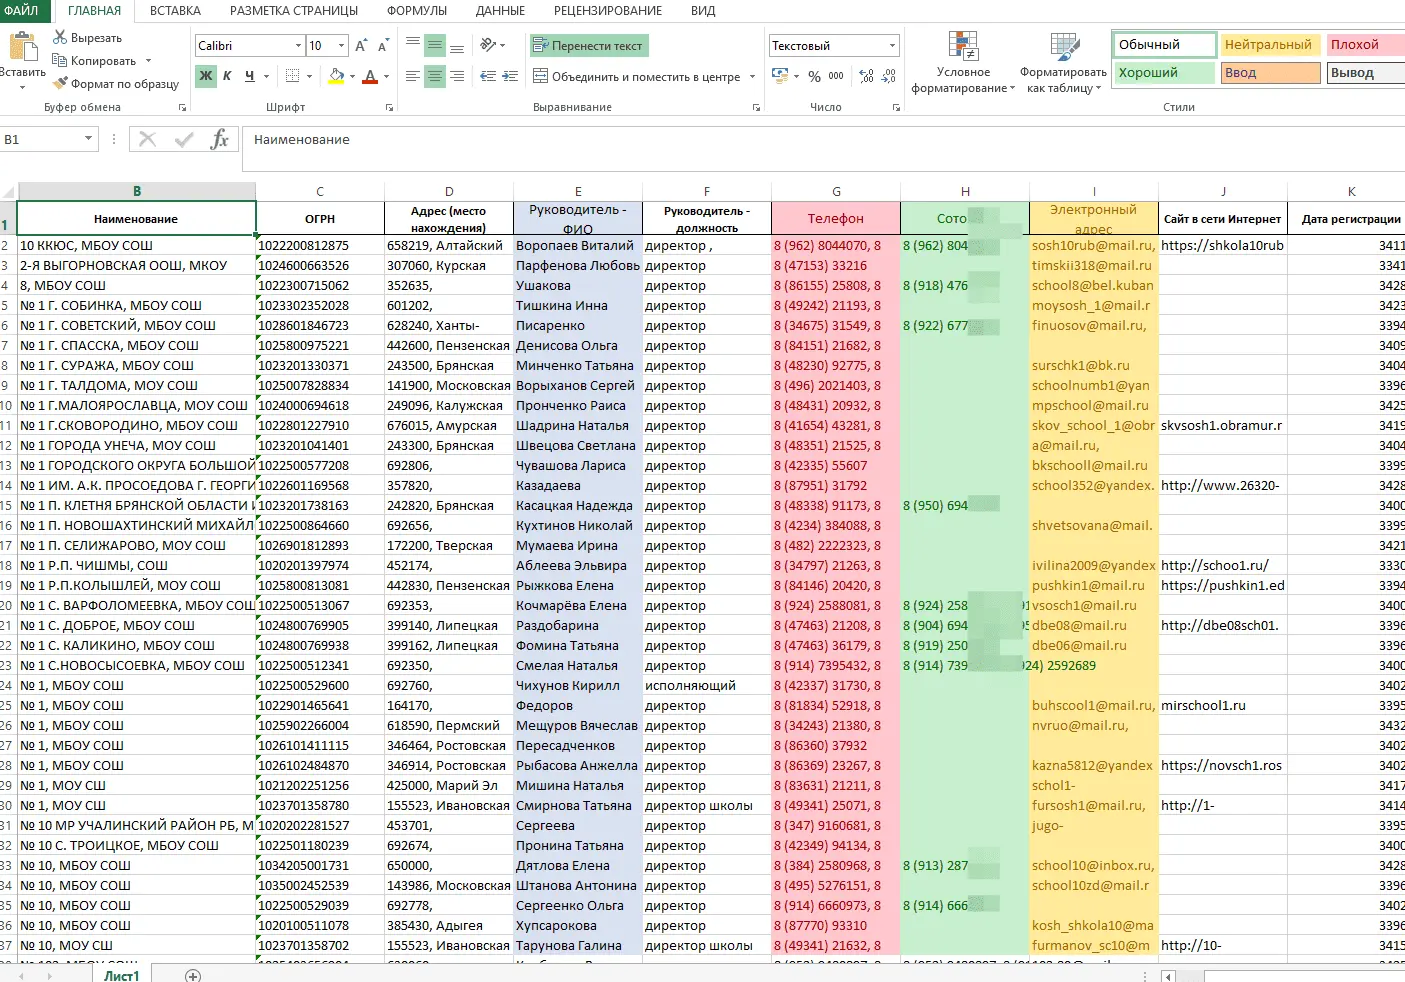Viewport: 1405px width, 982px height.
Task: Apply yellow fill color bucket icon
Action: [336, 76]
